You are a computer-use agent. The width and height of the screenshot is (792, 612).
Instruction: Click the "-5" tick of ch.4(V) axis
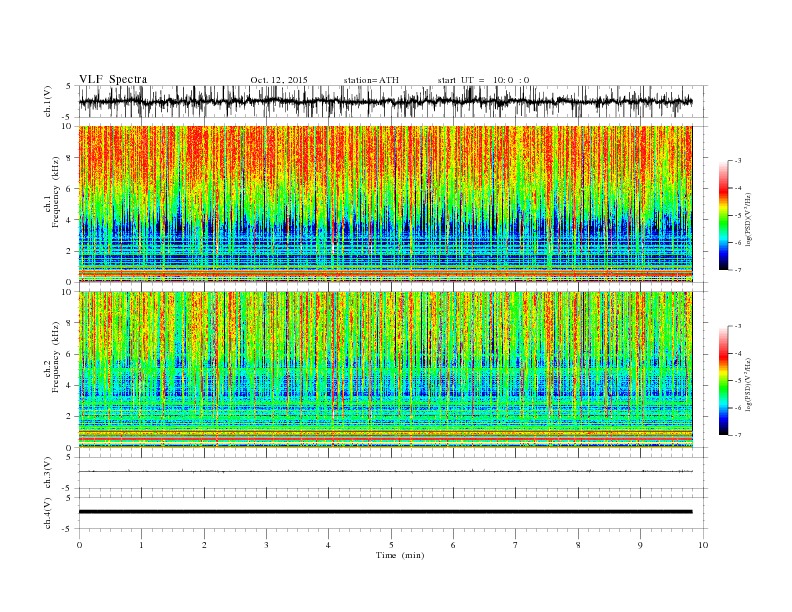[x=68, y=529]
